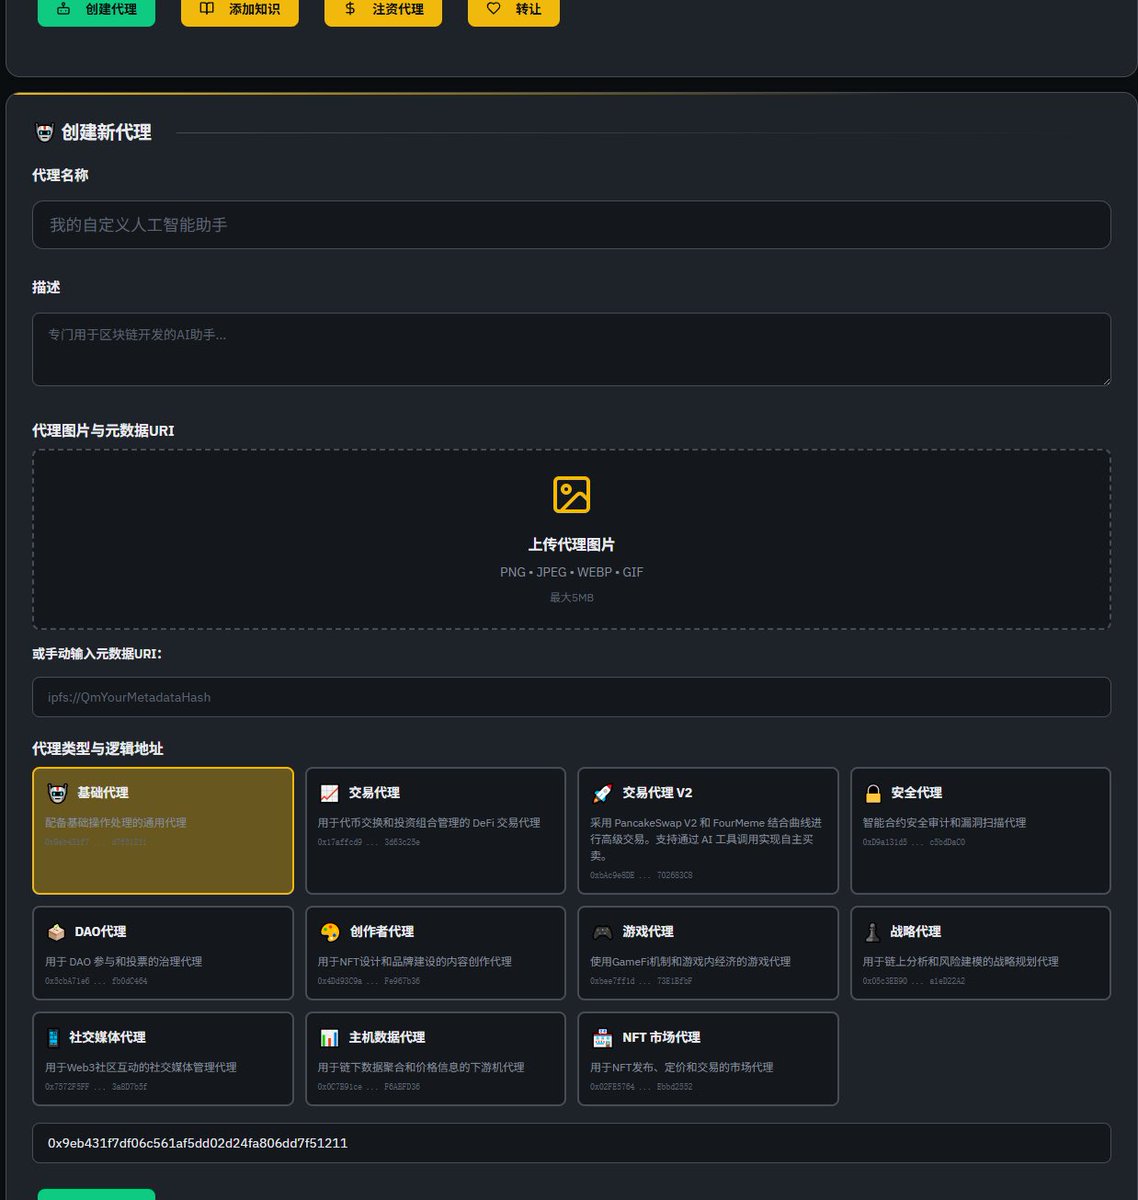
Task: Click the 0x9eb431f7 logic address field
Action: pos(571,1143)
